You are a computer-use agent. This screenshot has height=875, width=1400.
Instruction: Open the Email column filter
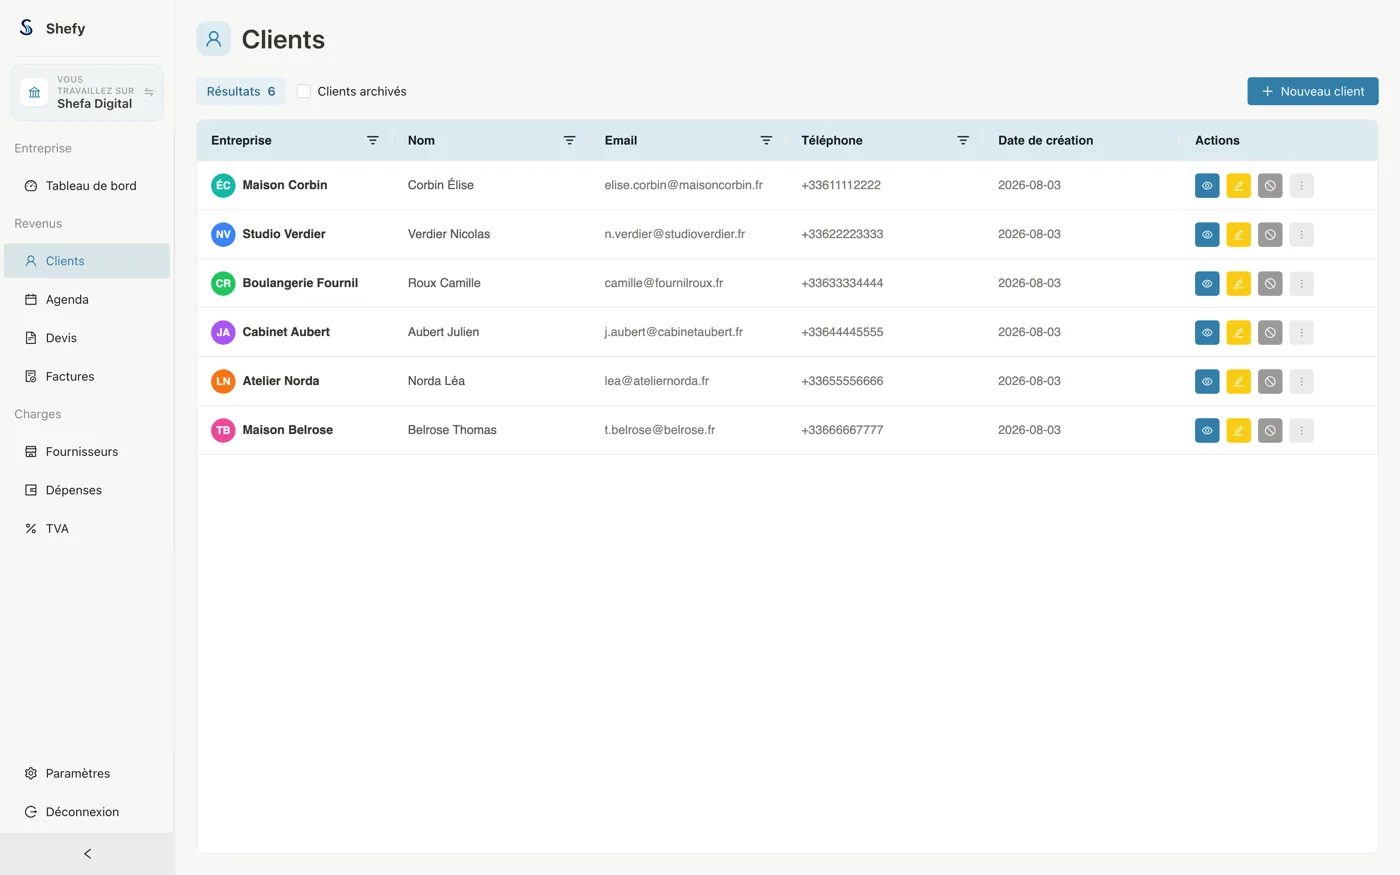pyautogui.click(x=766, y=141)
